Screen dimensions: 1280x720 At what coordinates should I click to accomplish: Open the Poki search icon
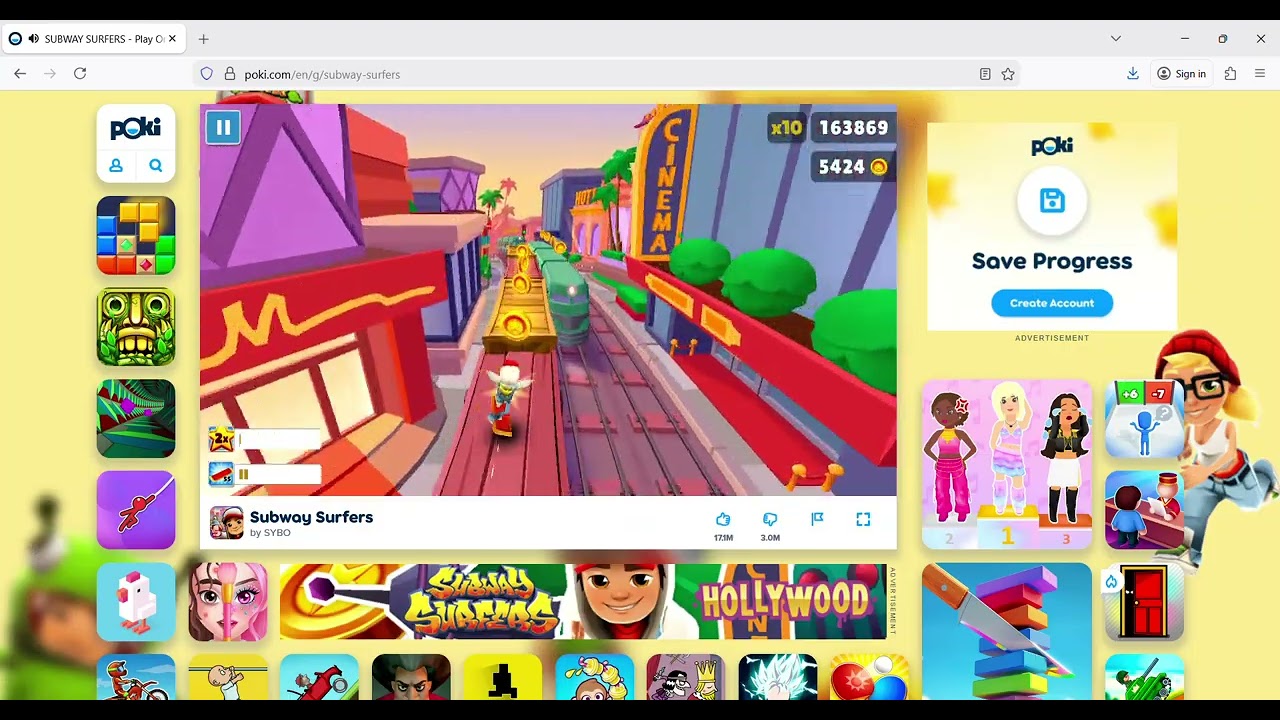(156, 166)
